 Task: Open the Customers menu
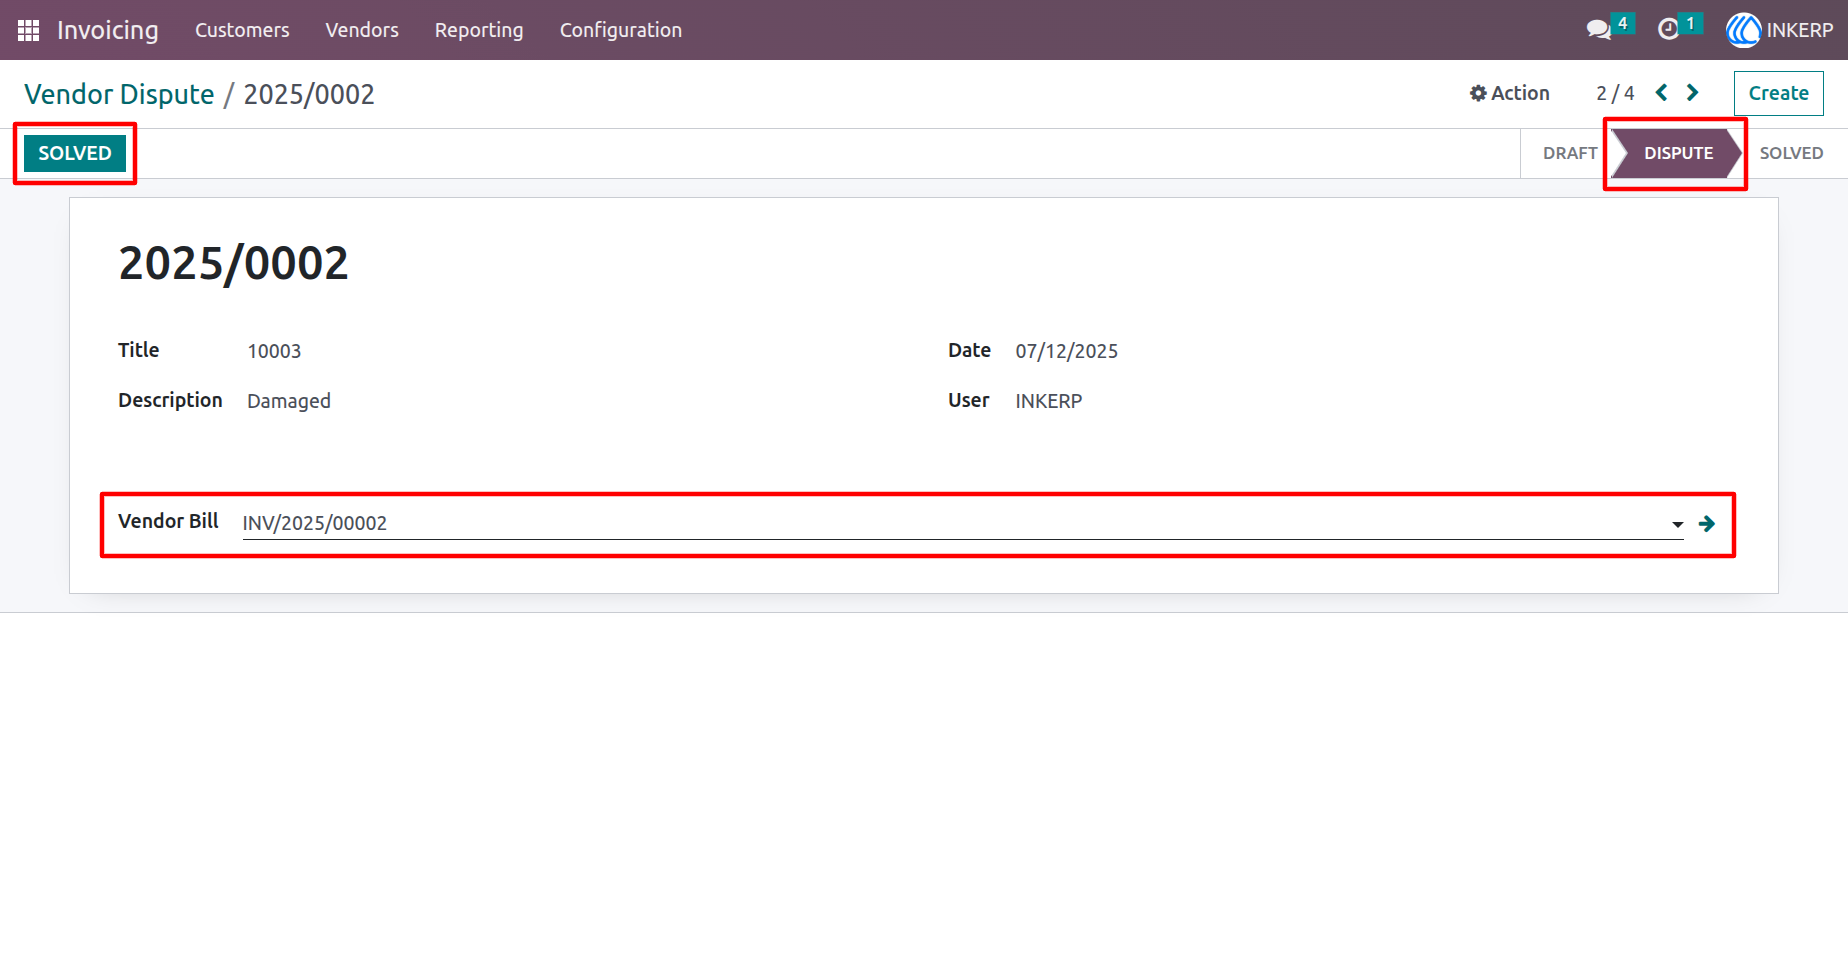(242, 30)
